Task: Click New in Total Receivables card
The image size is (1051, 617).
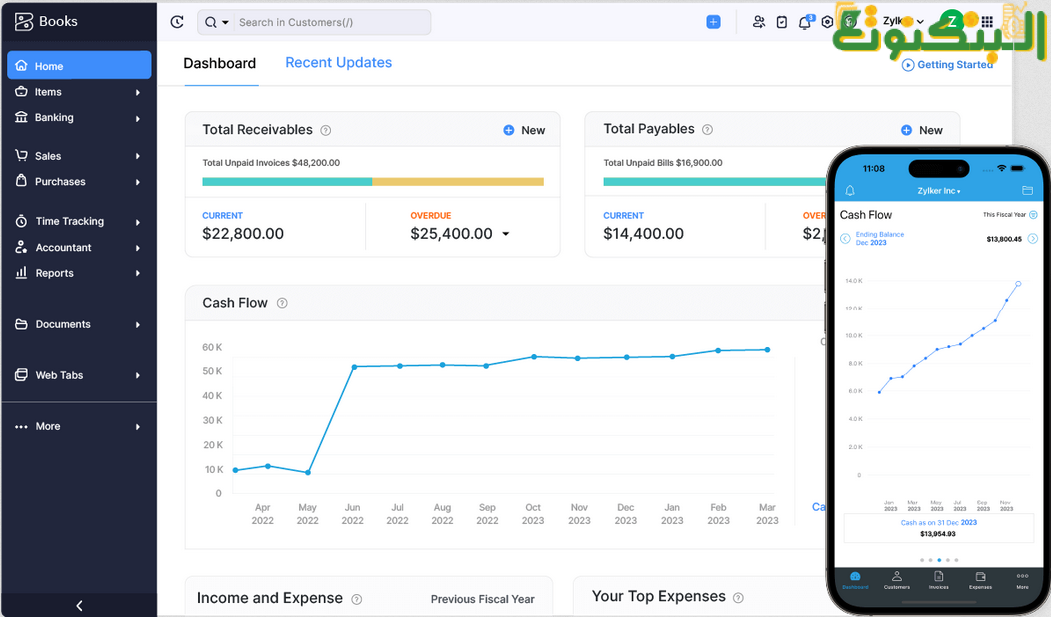Action: coord(524,131)
